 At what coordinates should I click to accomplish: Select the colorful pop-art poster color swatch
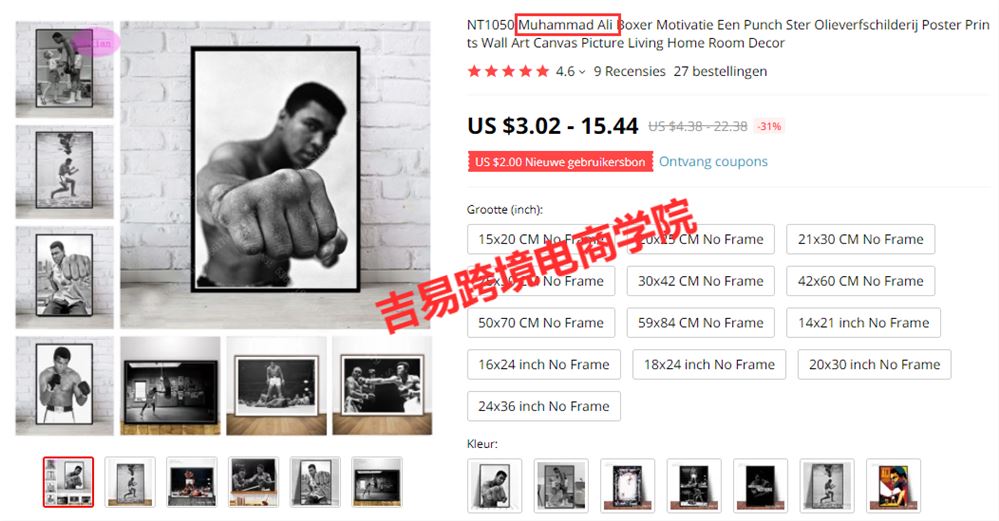[893, 485]
